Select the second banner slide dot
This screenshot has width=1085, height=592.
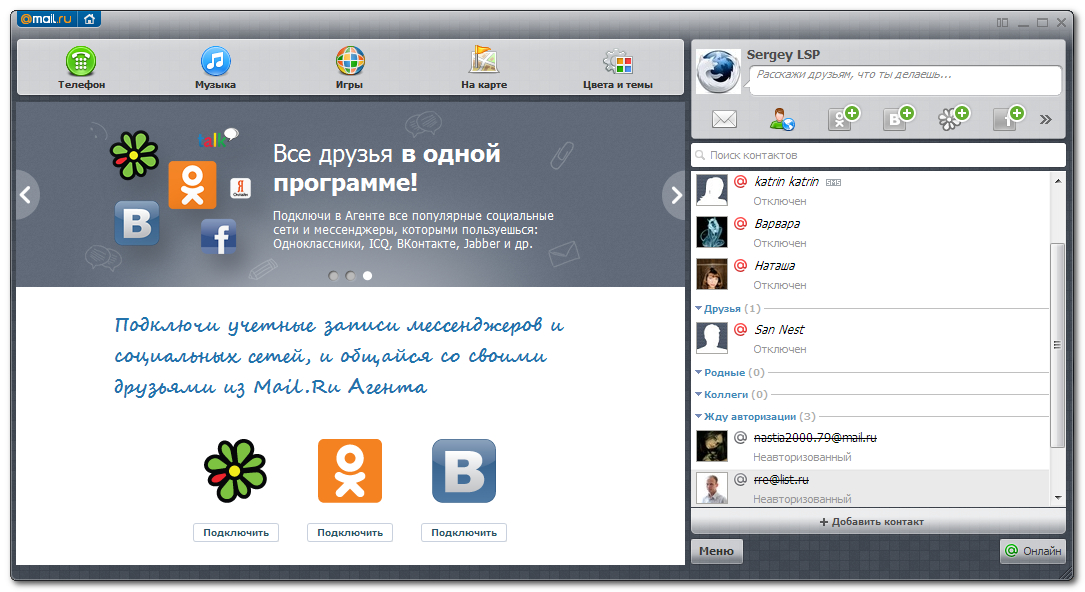pyautogui.click(x=350, y=275)
